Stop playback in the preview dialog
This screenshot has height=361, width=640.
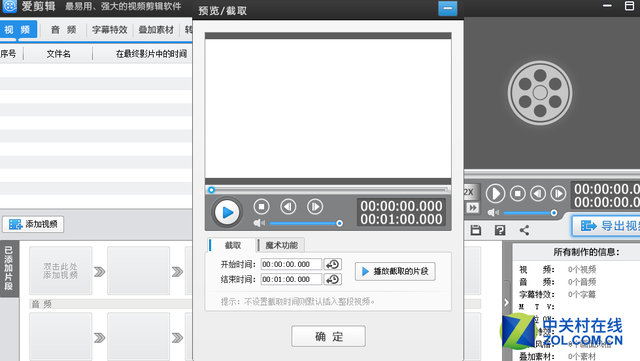click(x=262, y=207)
